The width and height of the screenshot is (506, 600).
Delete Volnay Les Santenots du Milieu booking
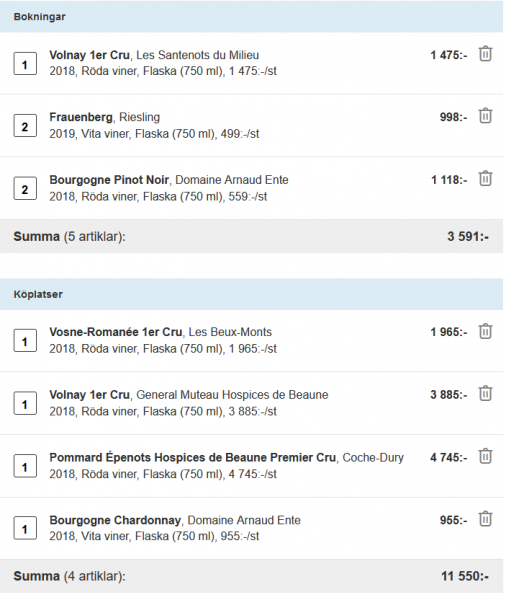coord(485,54)
